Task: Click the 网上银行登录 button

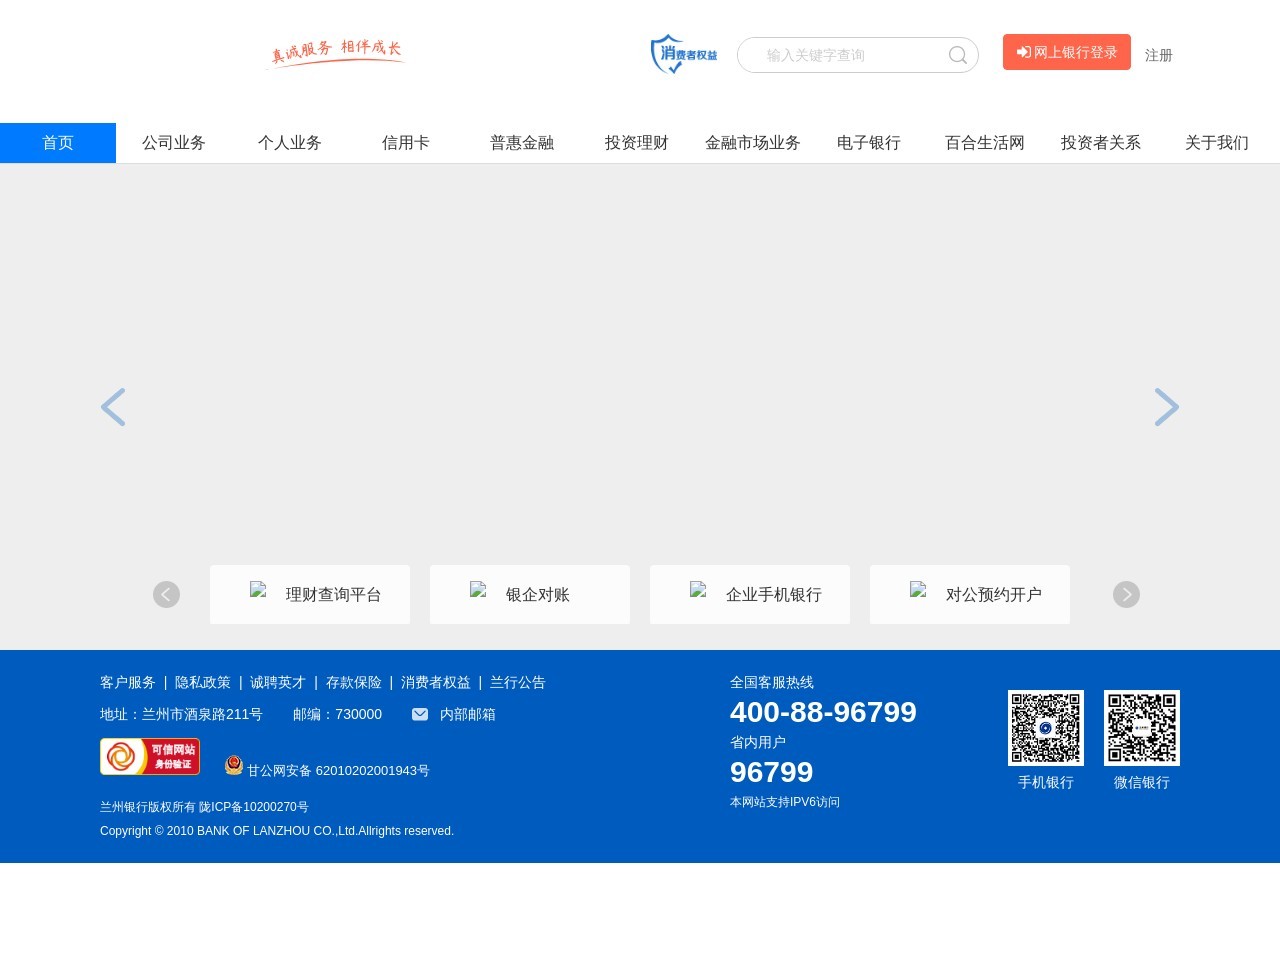Action: tap(1066, 52)
